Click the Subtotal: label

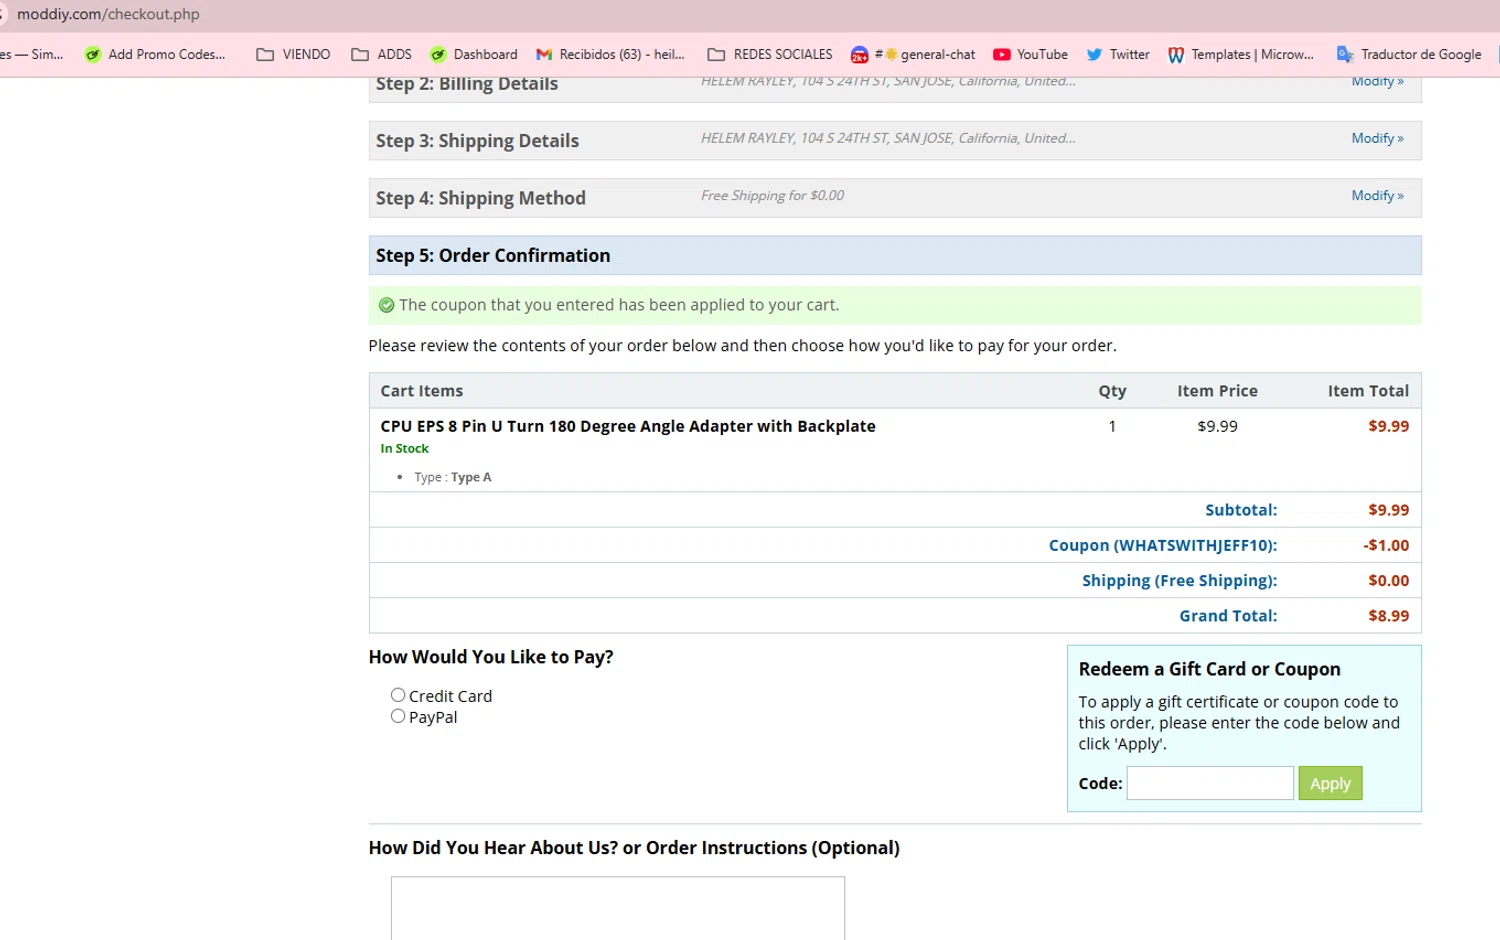(1241, 510)
